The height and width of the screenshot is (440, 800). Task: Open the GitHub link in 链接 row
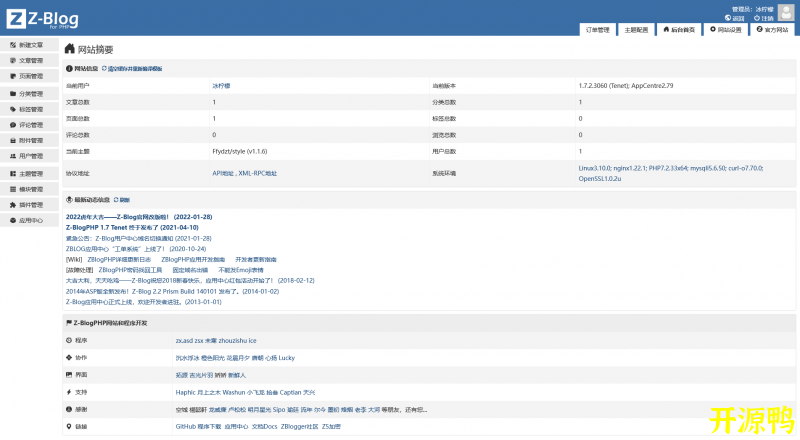click(x=185, y=427)
